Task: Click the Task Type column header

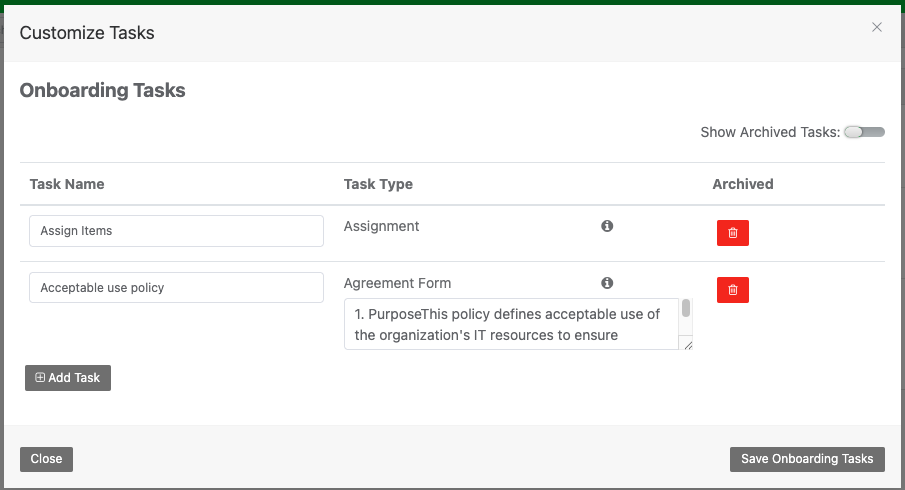Action: [x=378, y=184]
